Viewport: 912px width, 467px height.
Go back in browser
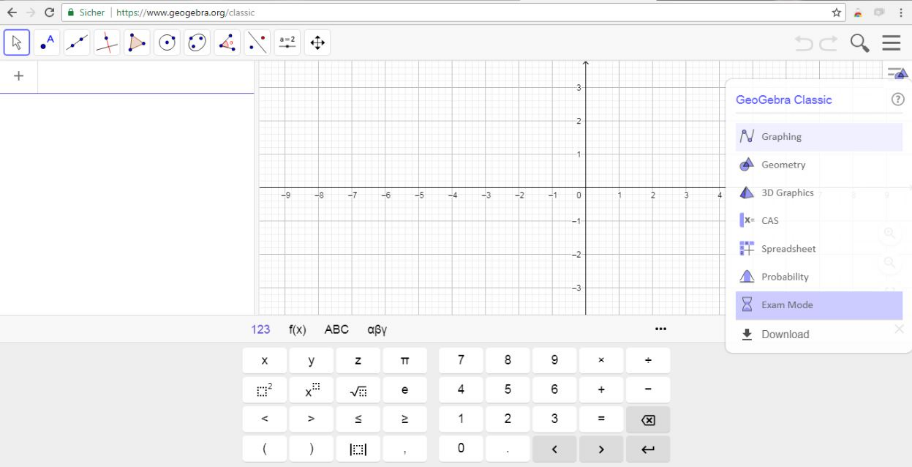click(12, 12)
